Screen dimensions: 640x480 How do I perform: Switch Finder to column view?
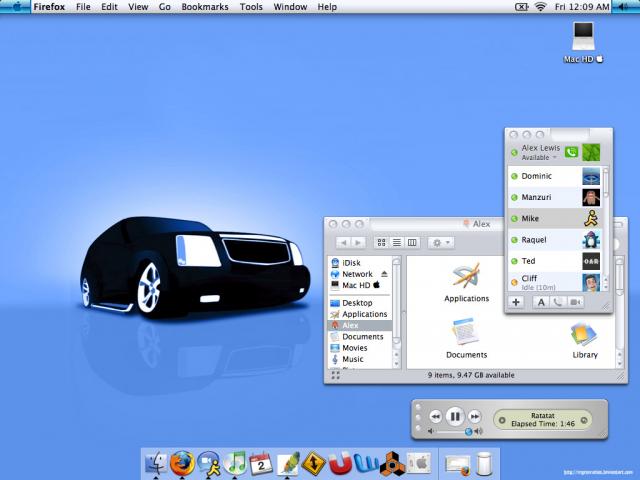tap(412, 242)
